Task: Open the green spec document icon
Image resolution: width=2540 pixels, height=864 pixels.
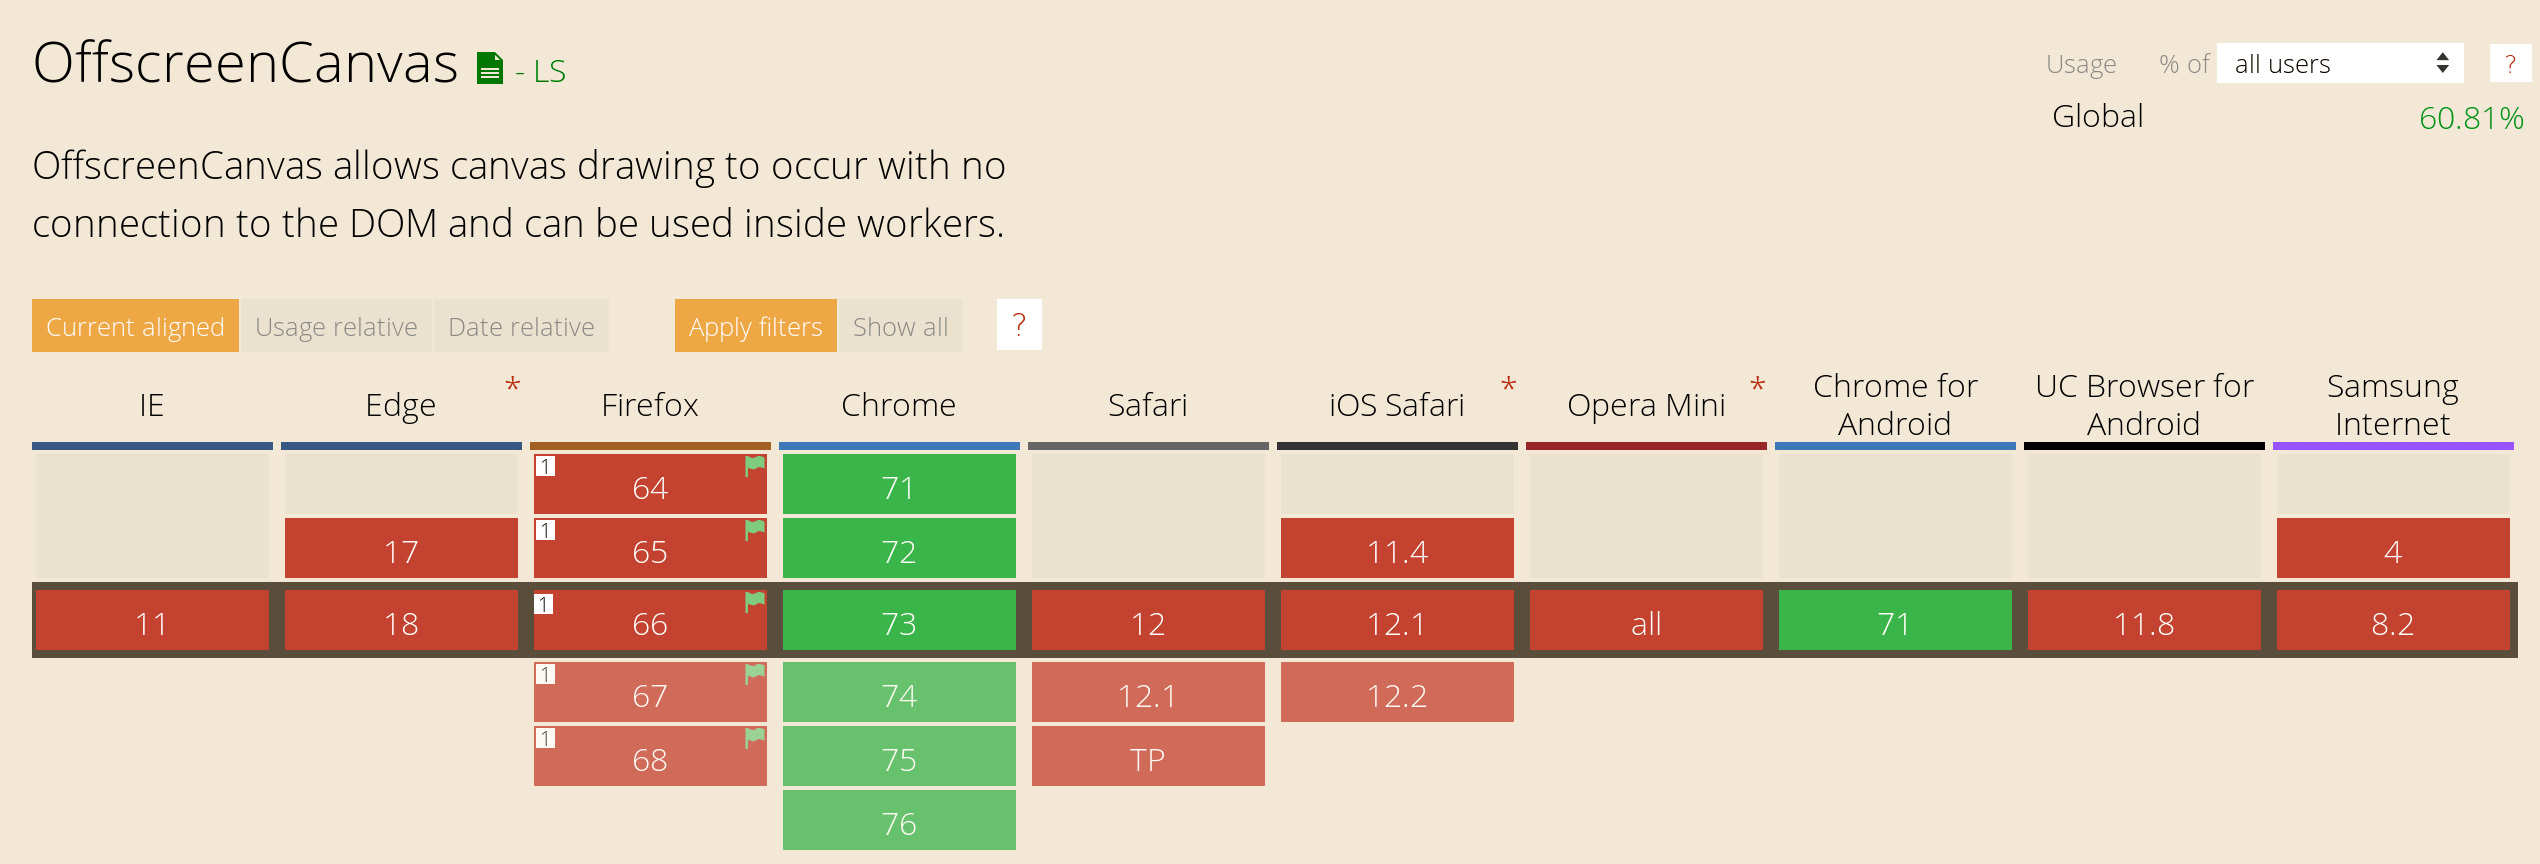Action: tap(490, 68)
